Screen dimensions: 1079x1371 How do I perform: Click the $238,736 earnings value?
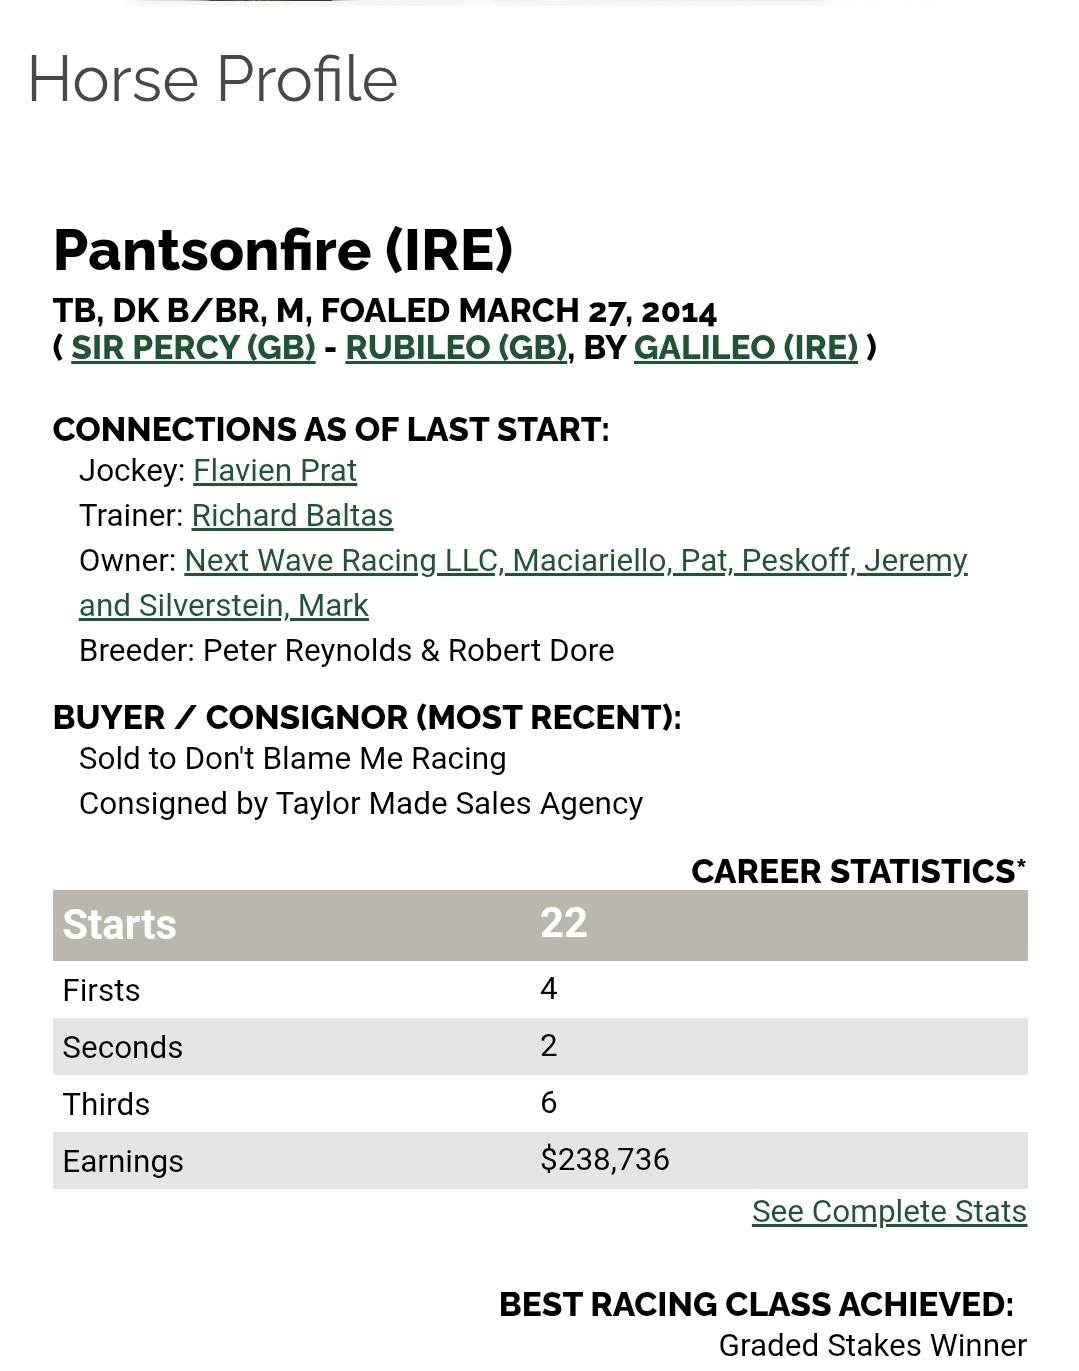tap(604, 1160)
